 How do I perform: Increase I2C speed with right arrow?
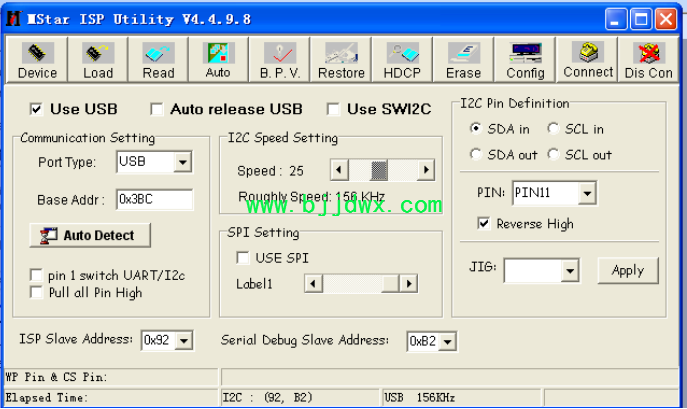click(x=426, y=170)
